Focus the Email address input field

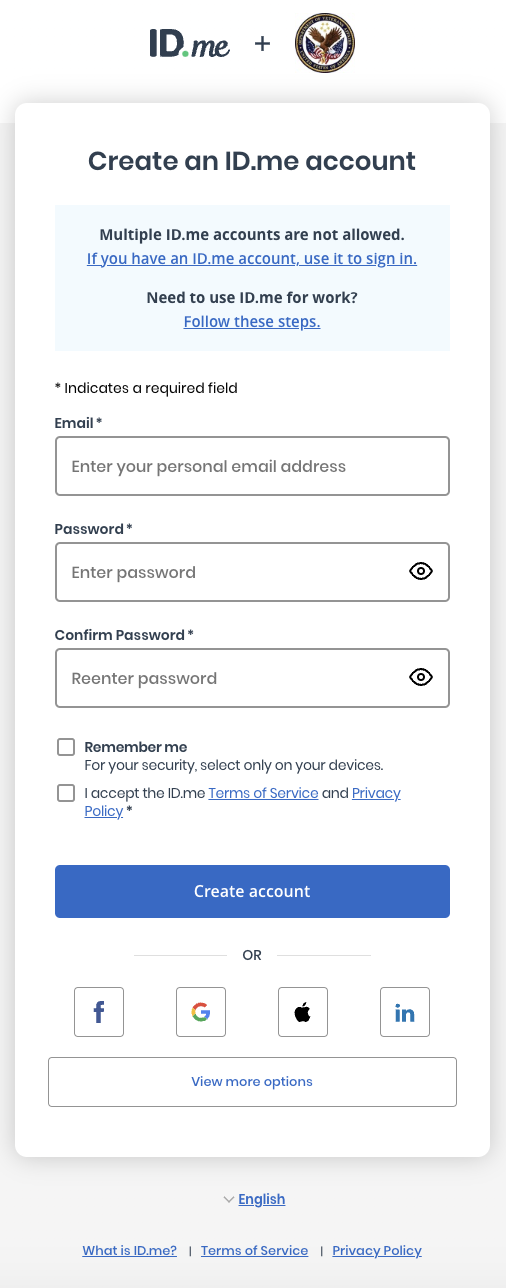coord(252,466)
